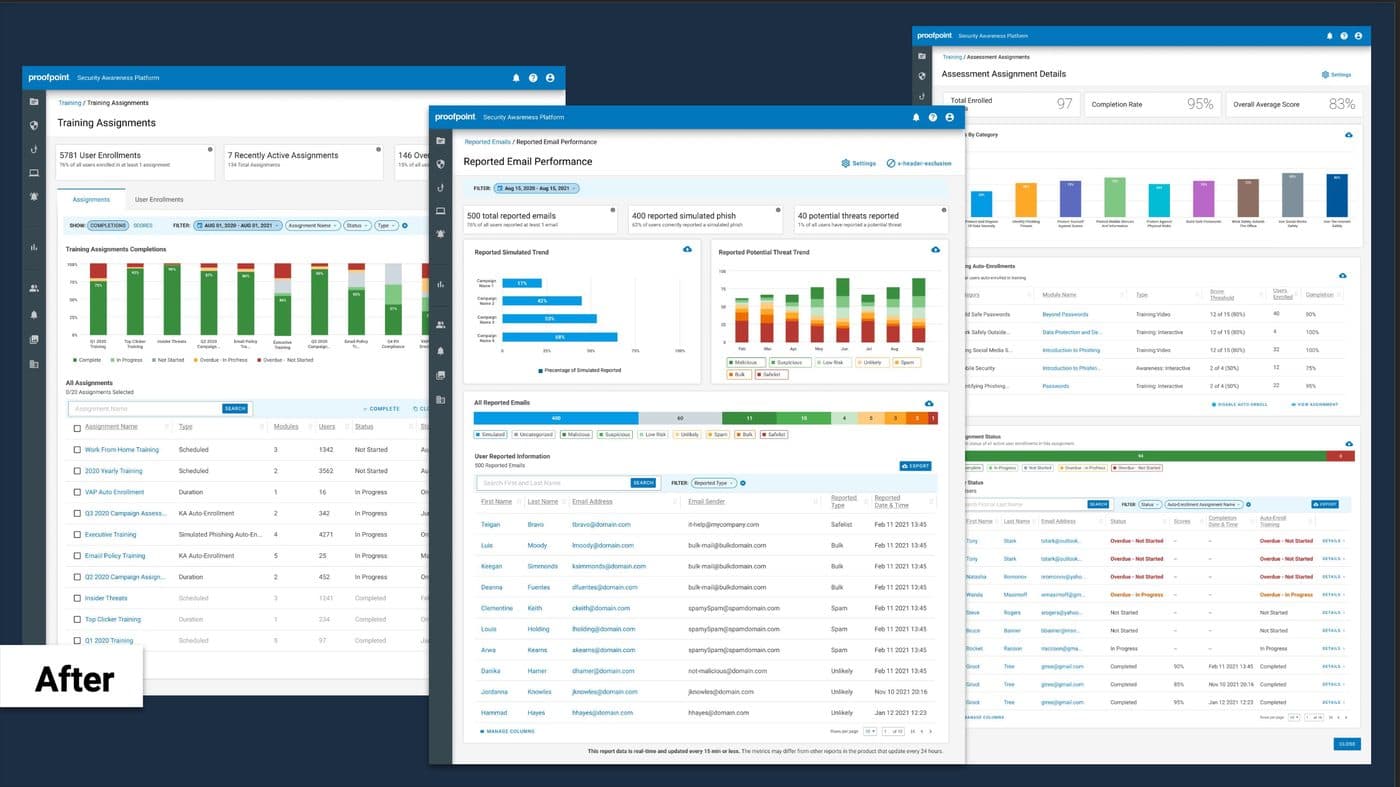The image size is (1400, 787).
Task: Click EXPORT button in User Reported Information
Action: (916, 466)
